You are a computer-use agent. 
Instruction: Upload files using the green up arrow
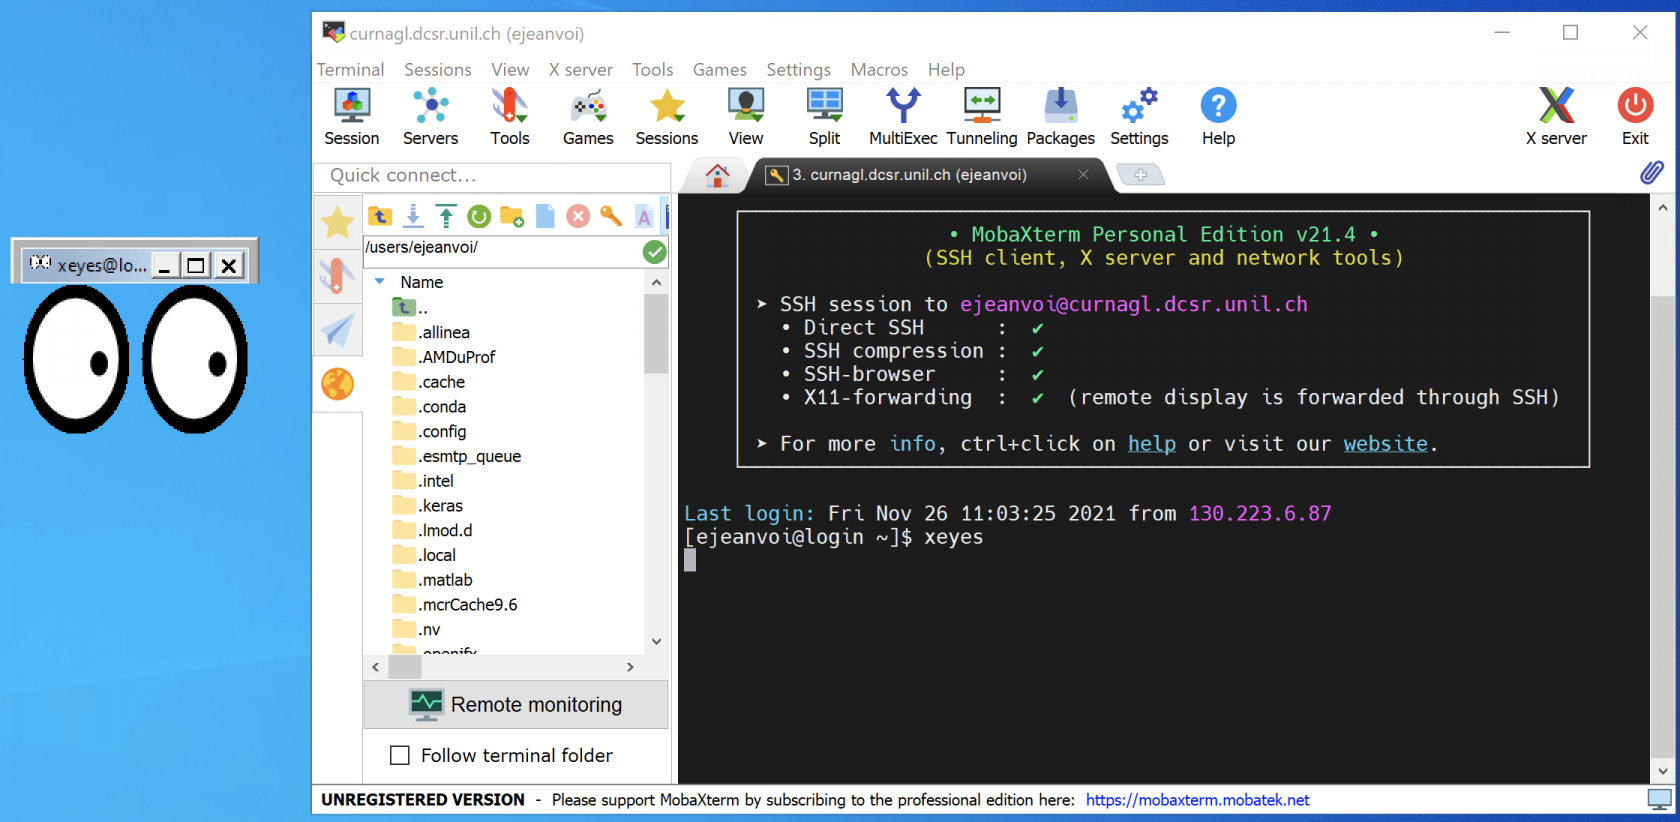446,216
